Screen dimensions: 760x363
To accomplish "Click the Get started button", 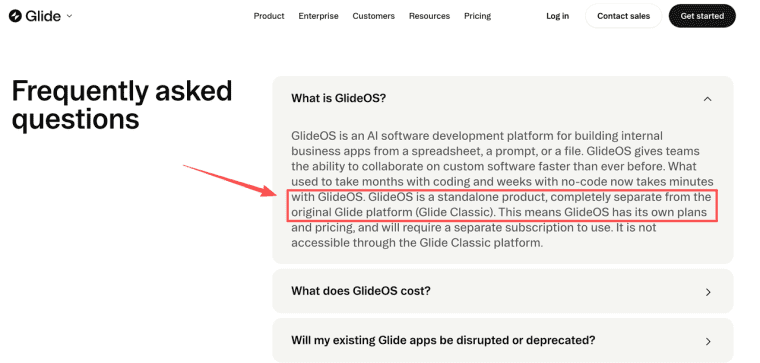I will [x=702, y=16].
